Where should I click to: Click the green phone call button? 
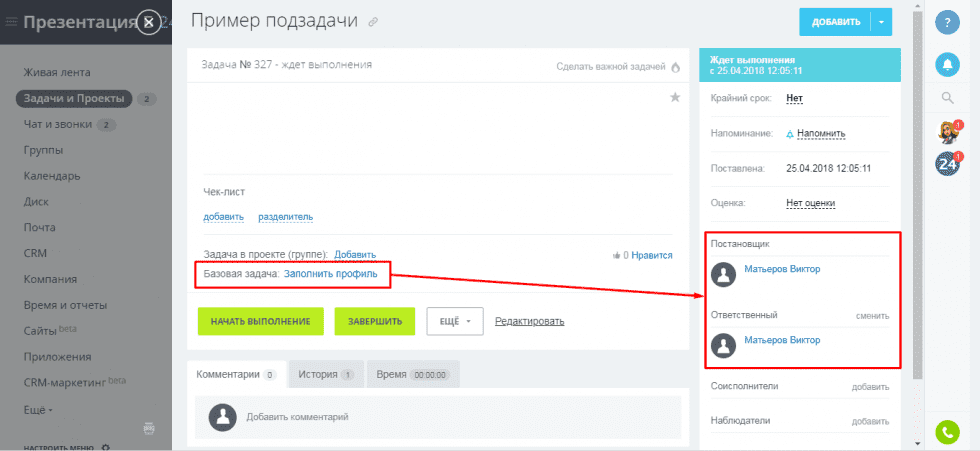click(948, 432)
